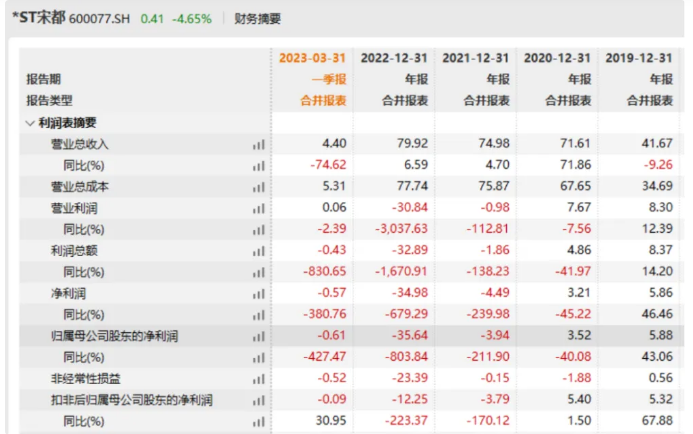Click revenue value 79.92
The height and width of the screenshot is (434, 693).
click(x=412, y=143)
